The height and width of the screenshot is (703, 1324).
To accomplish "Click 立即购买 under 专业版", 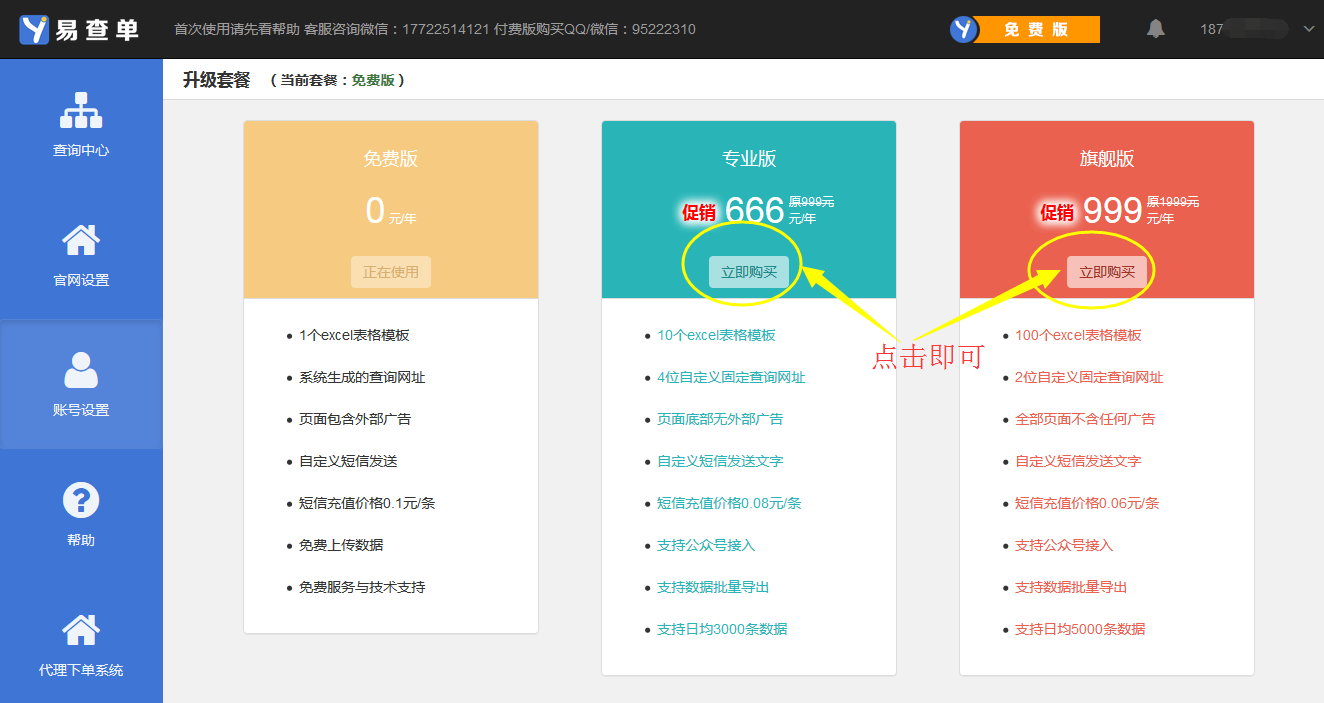I will coord(749,272).
